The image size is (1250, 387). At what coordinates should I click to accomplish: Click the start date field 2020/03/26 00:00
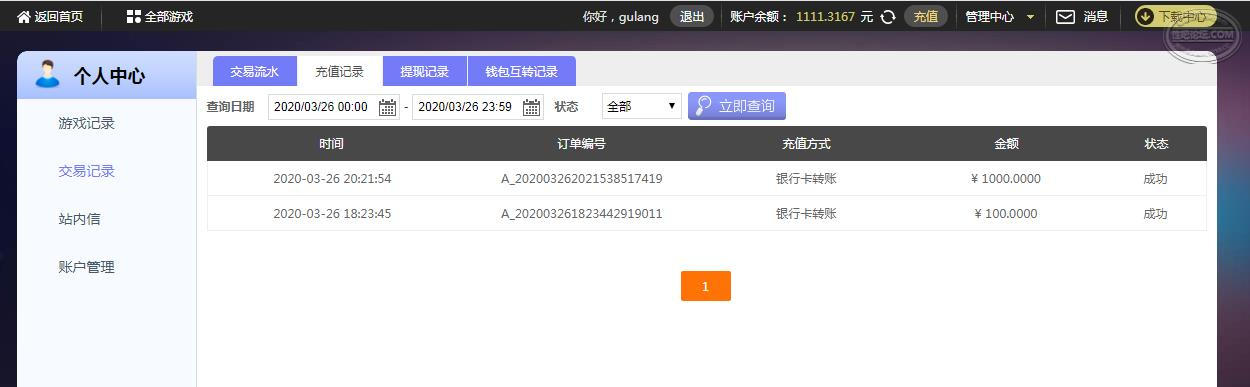pyautogui.click(x=334, y=107)
